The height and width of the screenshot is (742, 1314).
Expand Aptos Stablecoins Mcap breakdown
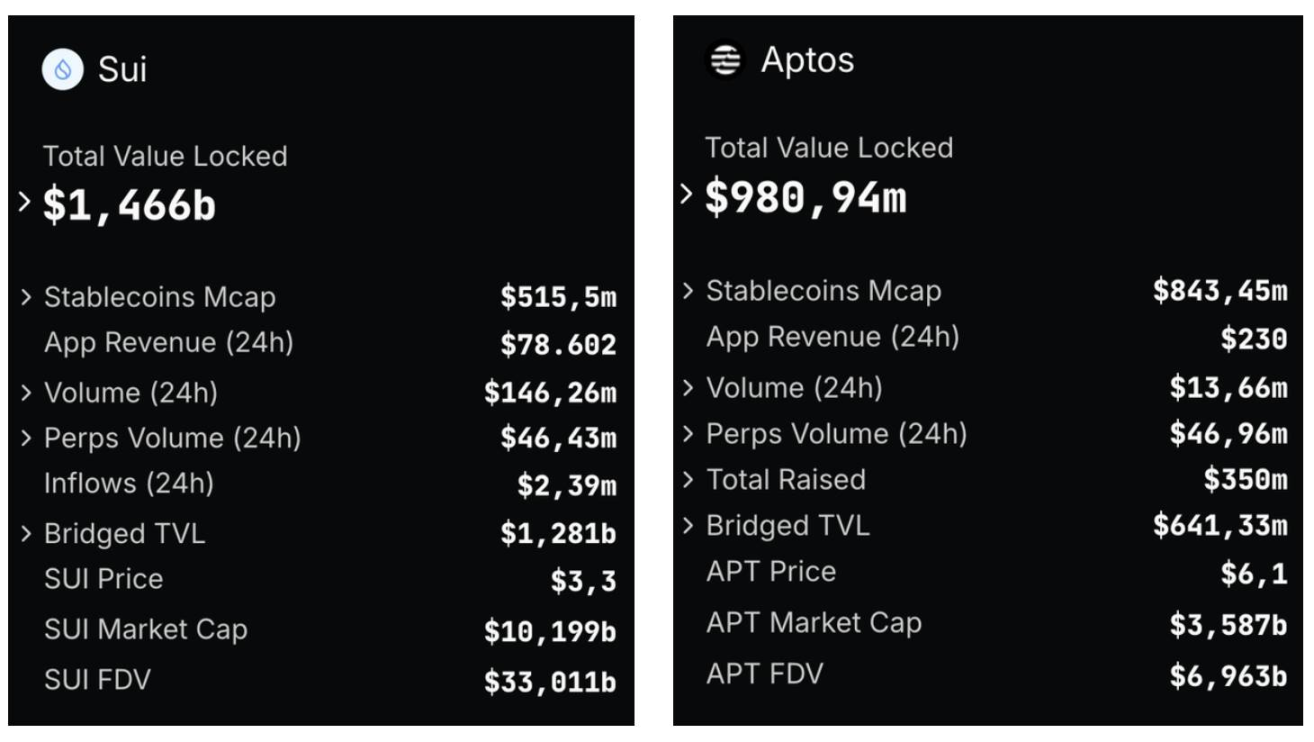(x=688, y=291)
